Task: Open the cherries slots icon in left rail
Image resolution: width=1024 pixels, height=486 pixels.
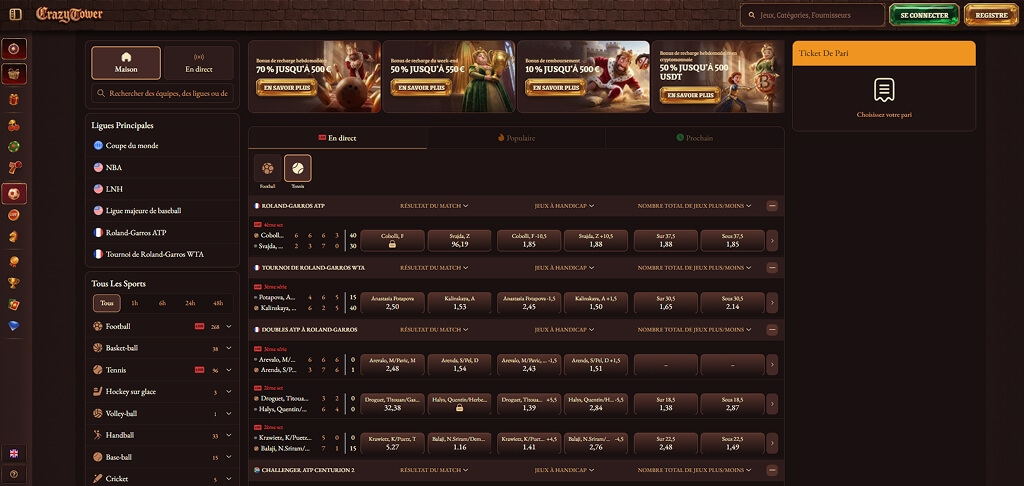Action: [x=14, y=124]
